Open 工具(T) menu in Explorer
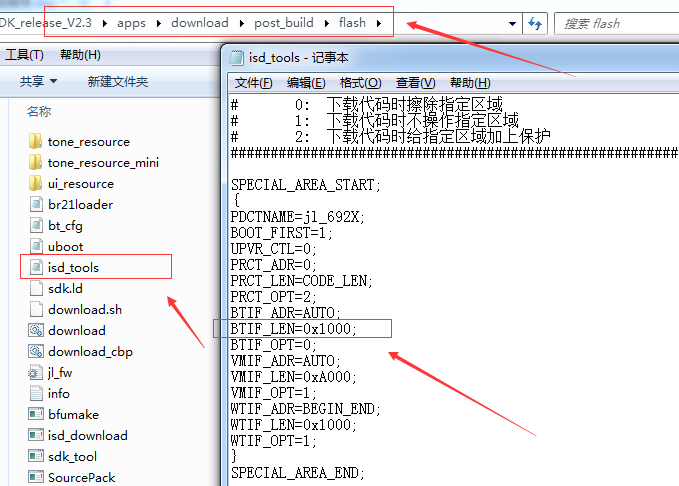679x486 pixels. [24, 55]
